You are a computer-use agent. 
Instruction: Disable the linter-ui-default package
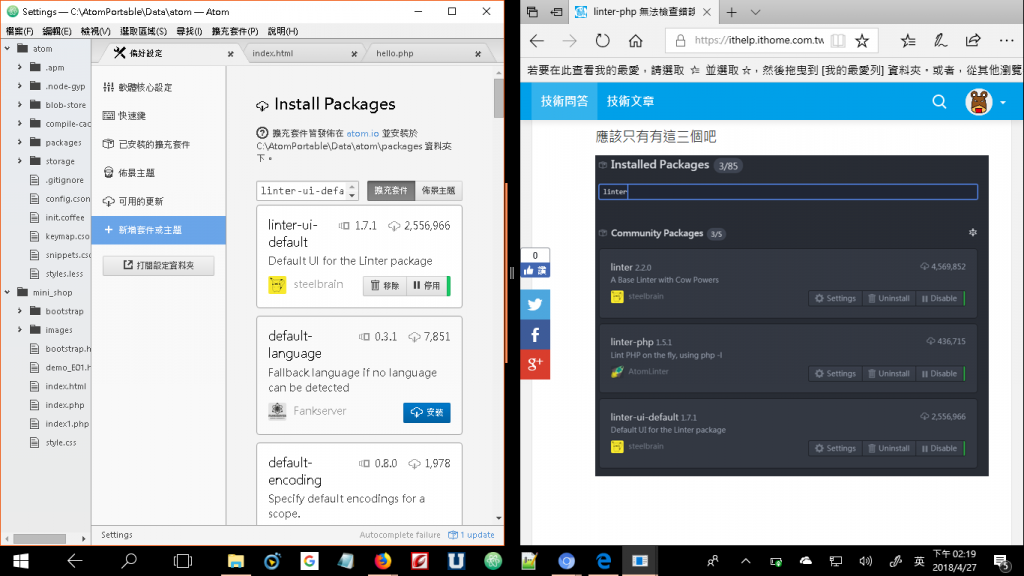pos(428,285)
